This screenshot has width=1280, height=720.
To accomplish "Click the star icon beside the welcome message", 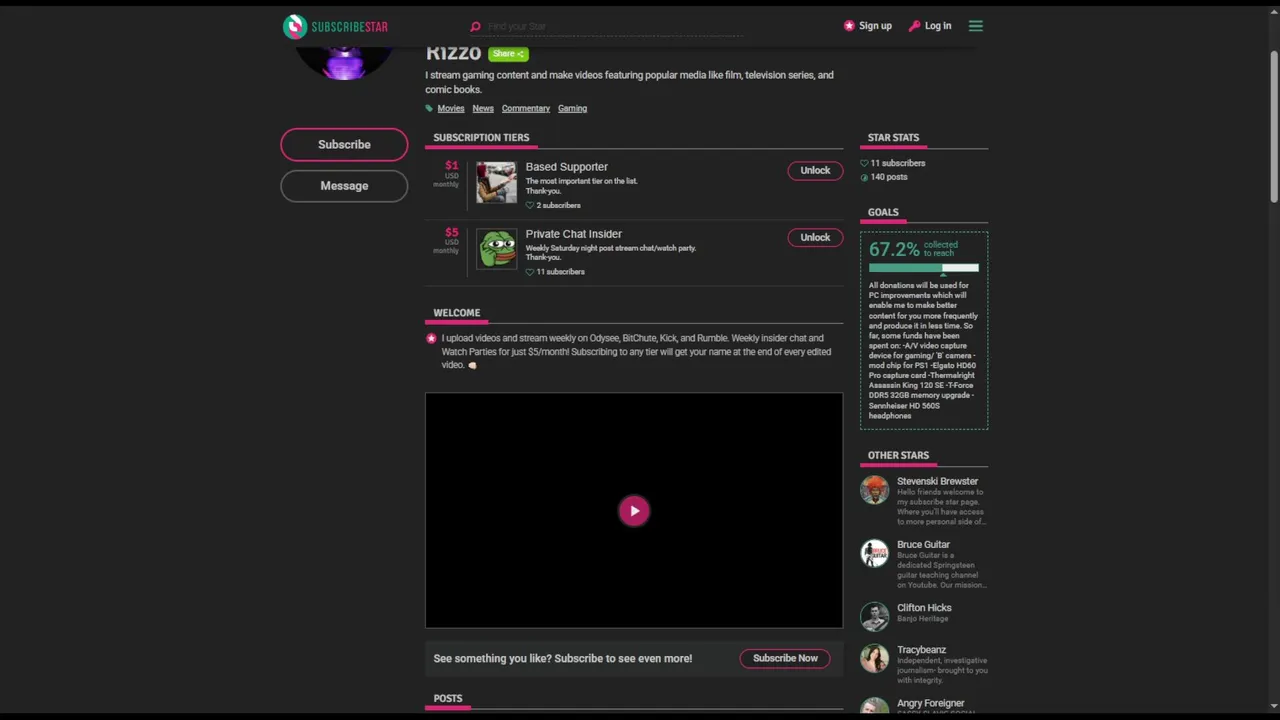I will pyautogui.click(x=431, y=338).
